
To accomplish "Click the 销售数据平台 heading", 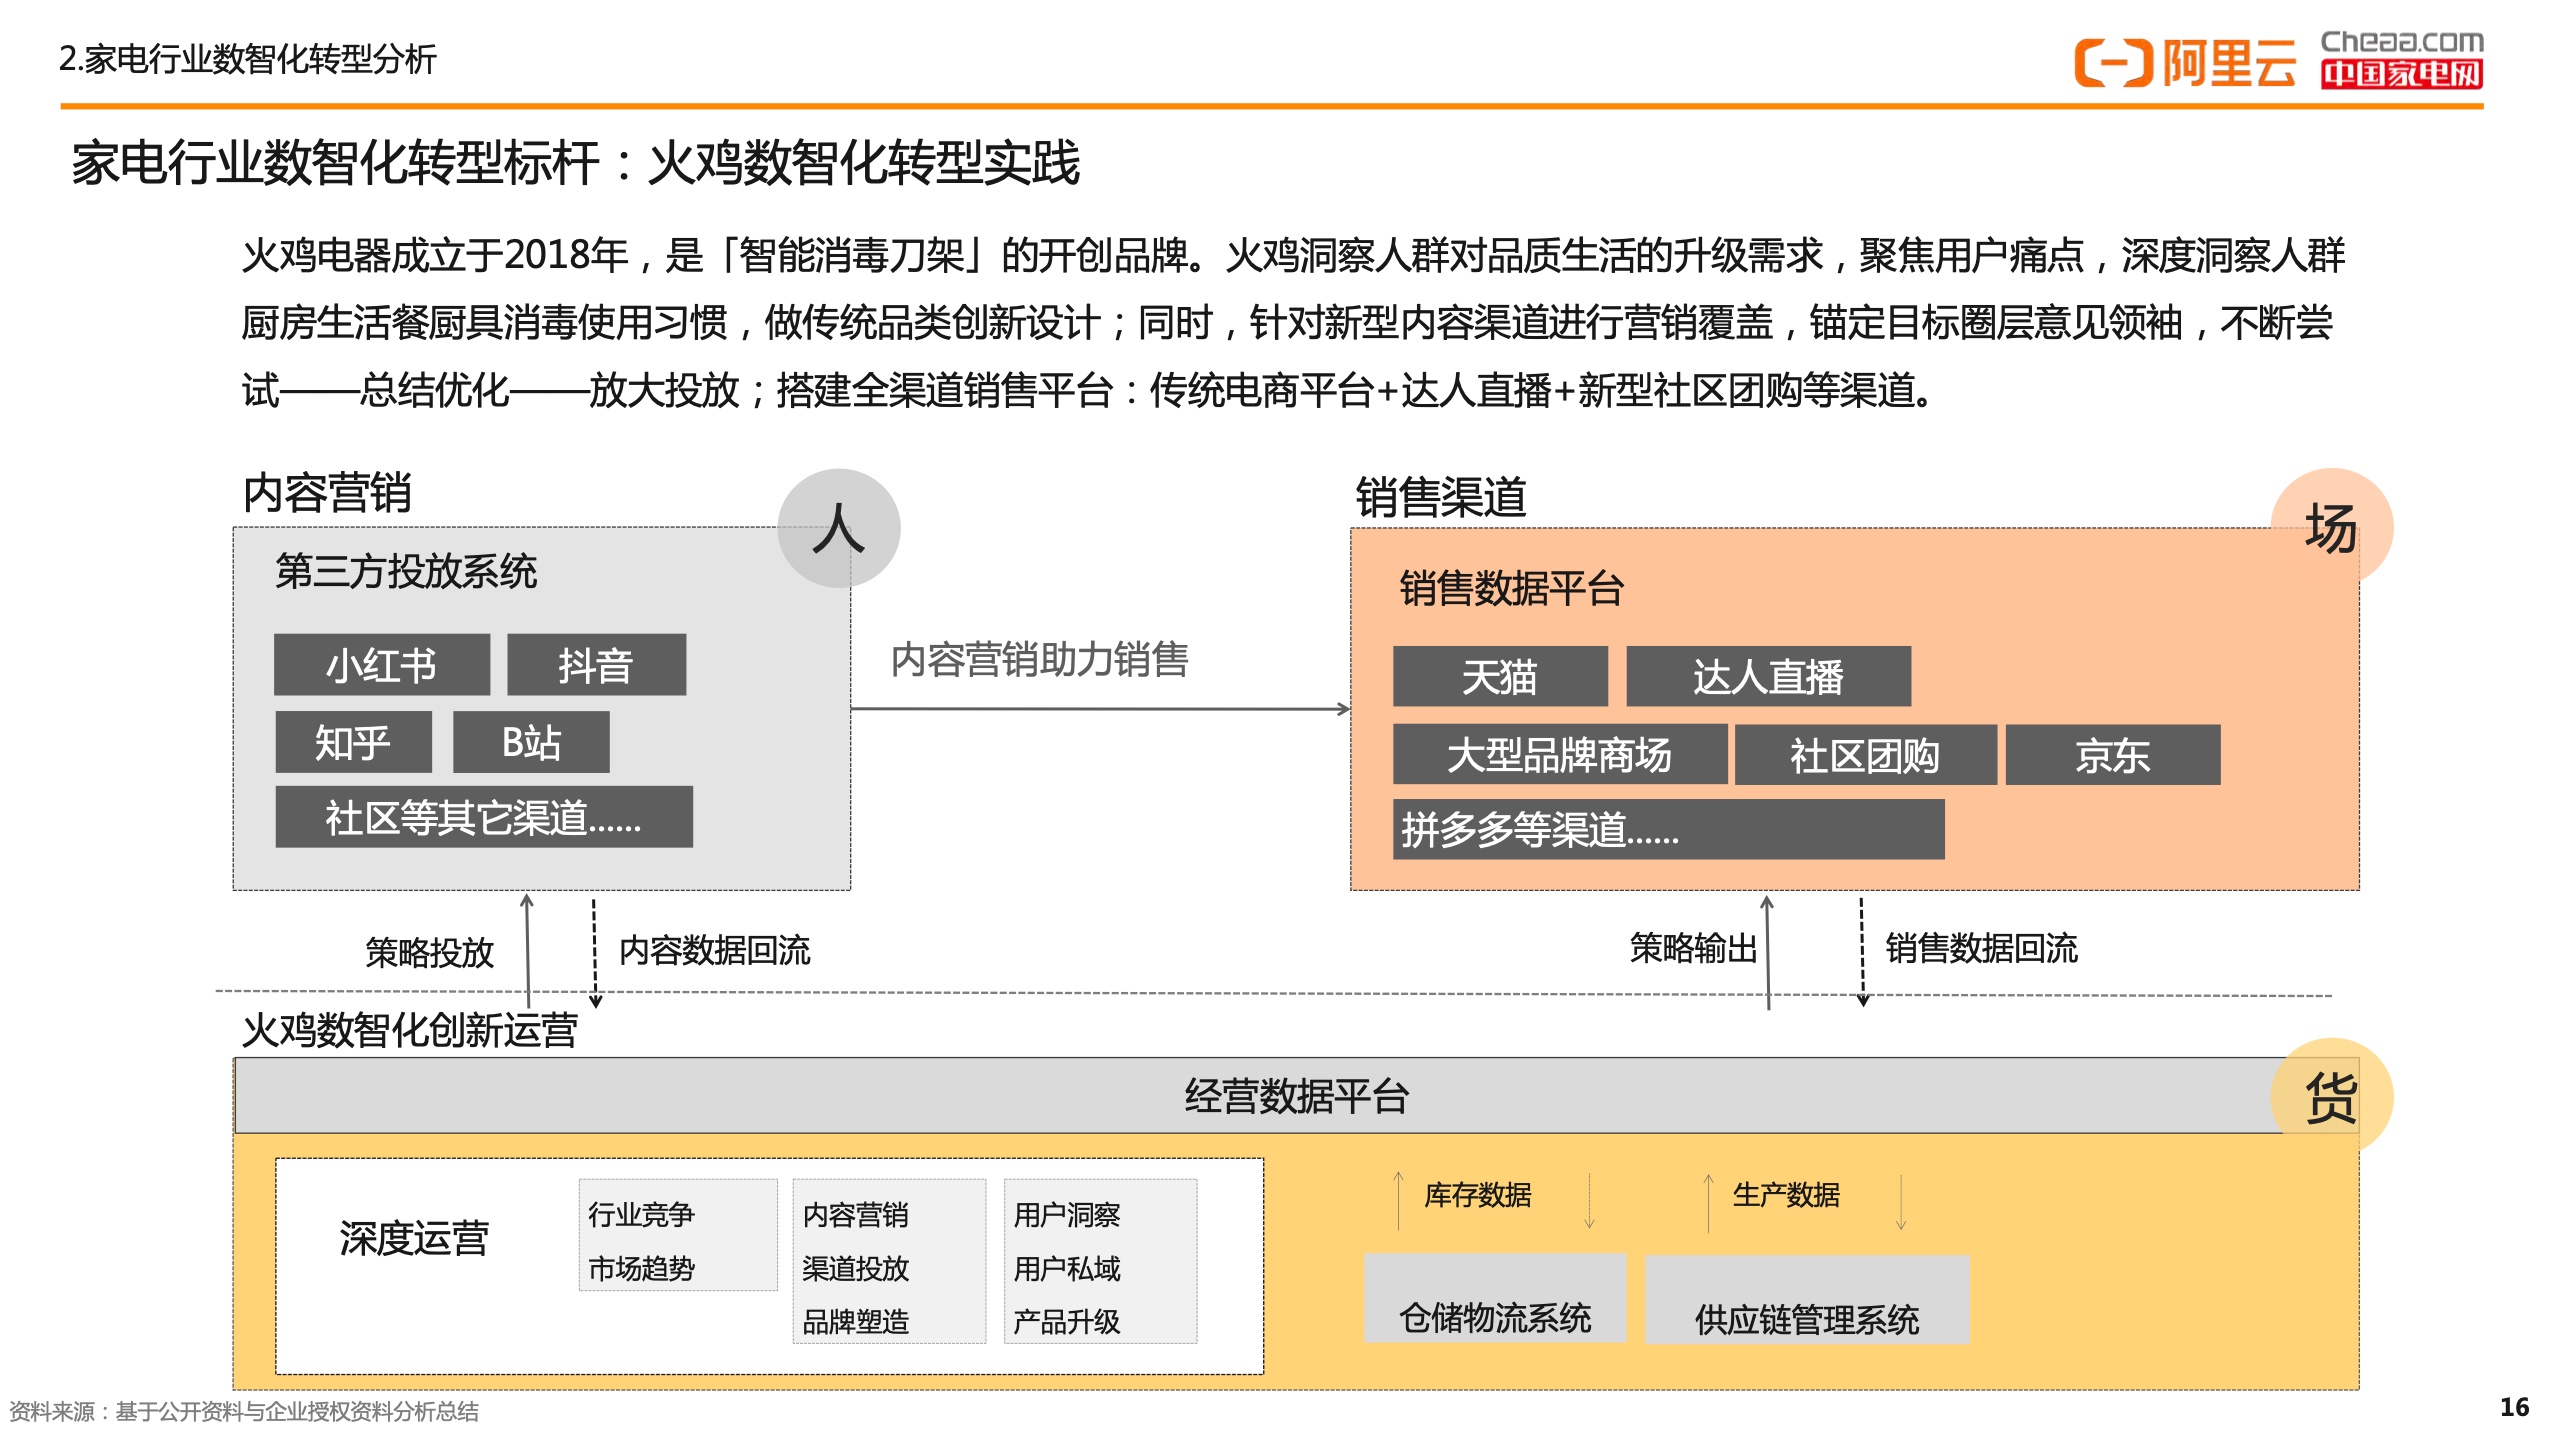I will [1512, 589].
